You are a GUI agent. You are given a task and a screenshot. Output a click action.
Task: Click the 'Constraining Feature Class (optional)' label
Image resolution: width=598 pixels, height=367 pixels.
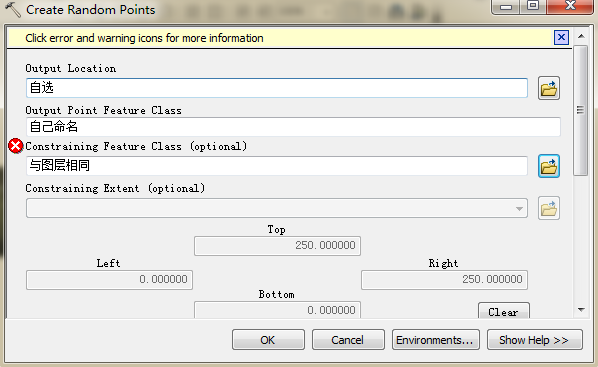click(136, 146)
